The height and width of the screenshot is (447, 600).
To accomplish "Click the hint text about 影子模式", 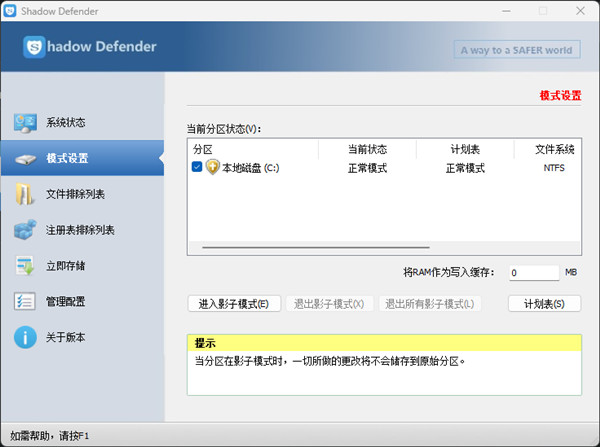I will click(x=330, y=361).
